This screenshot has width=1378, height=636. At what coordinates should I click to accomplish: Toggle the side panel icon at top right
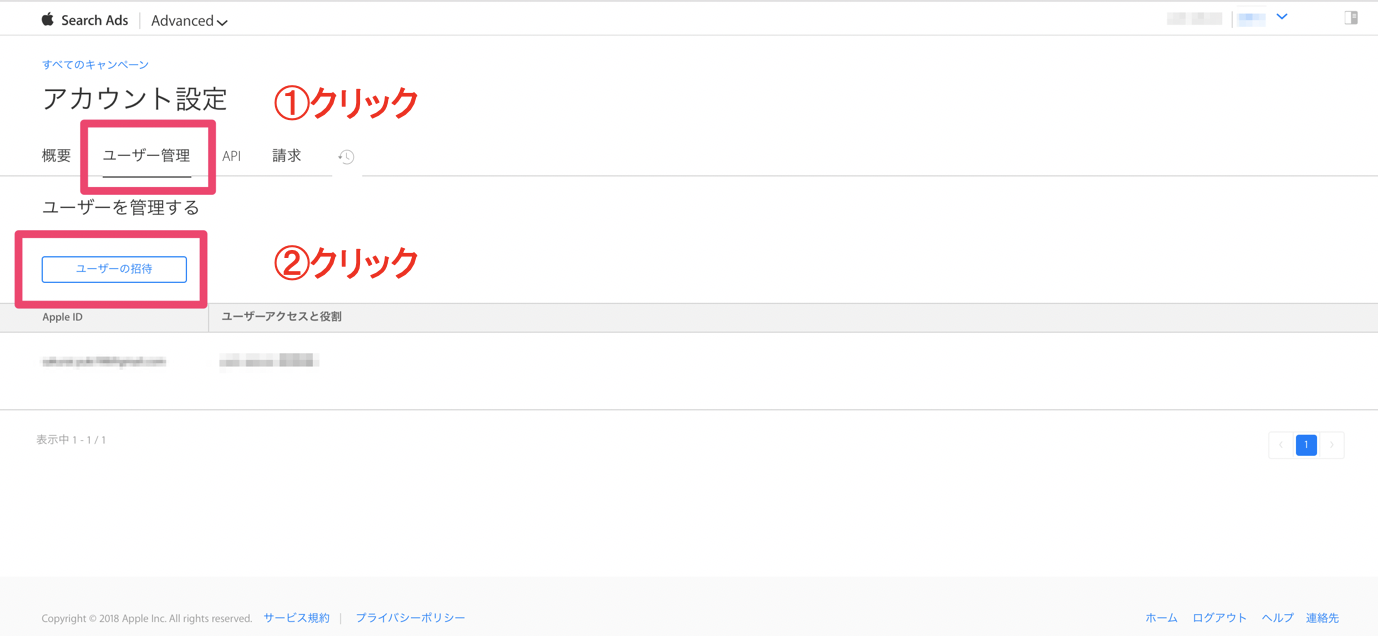click(x=1351, y=17)
